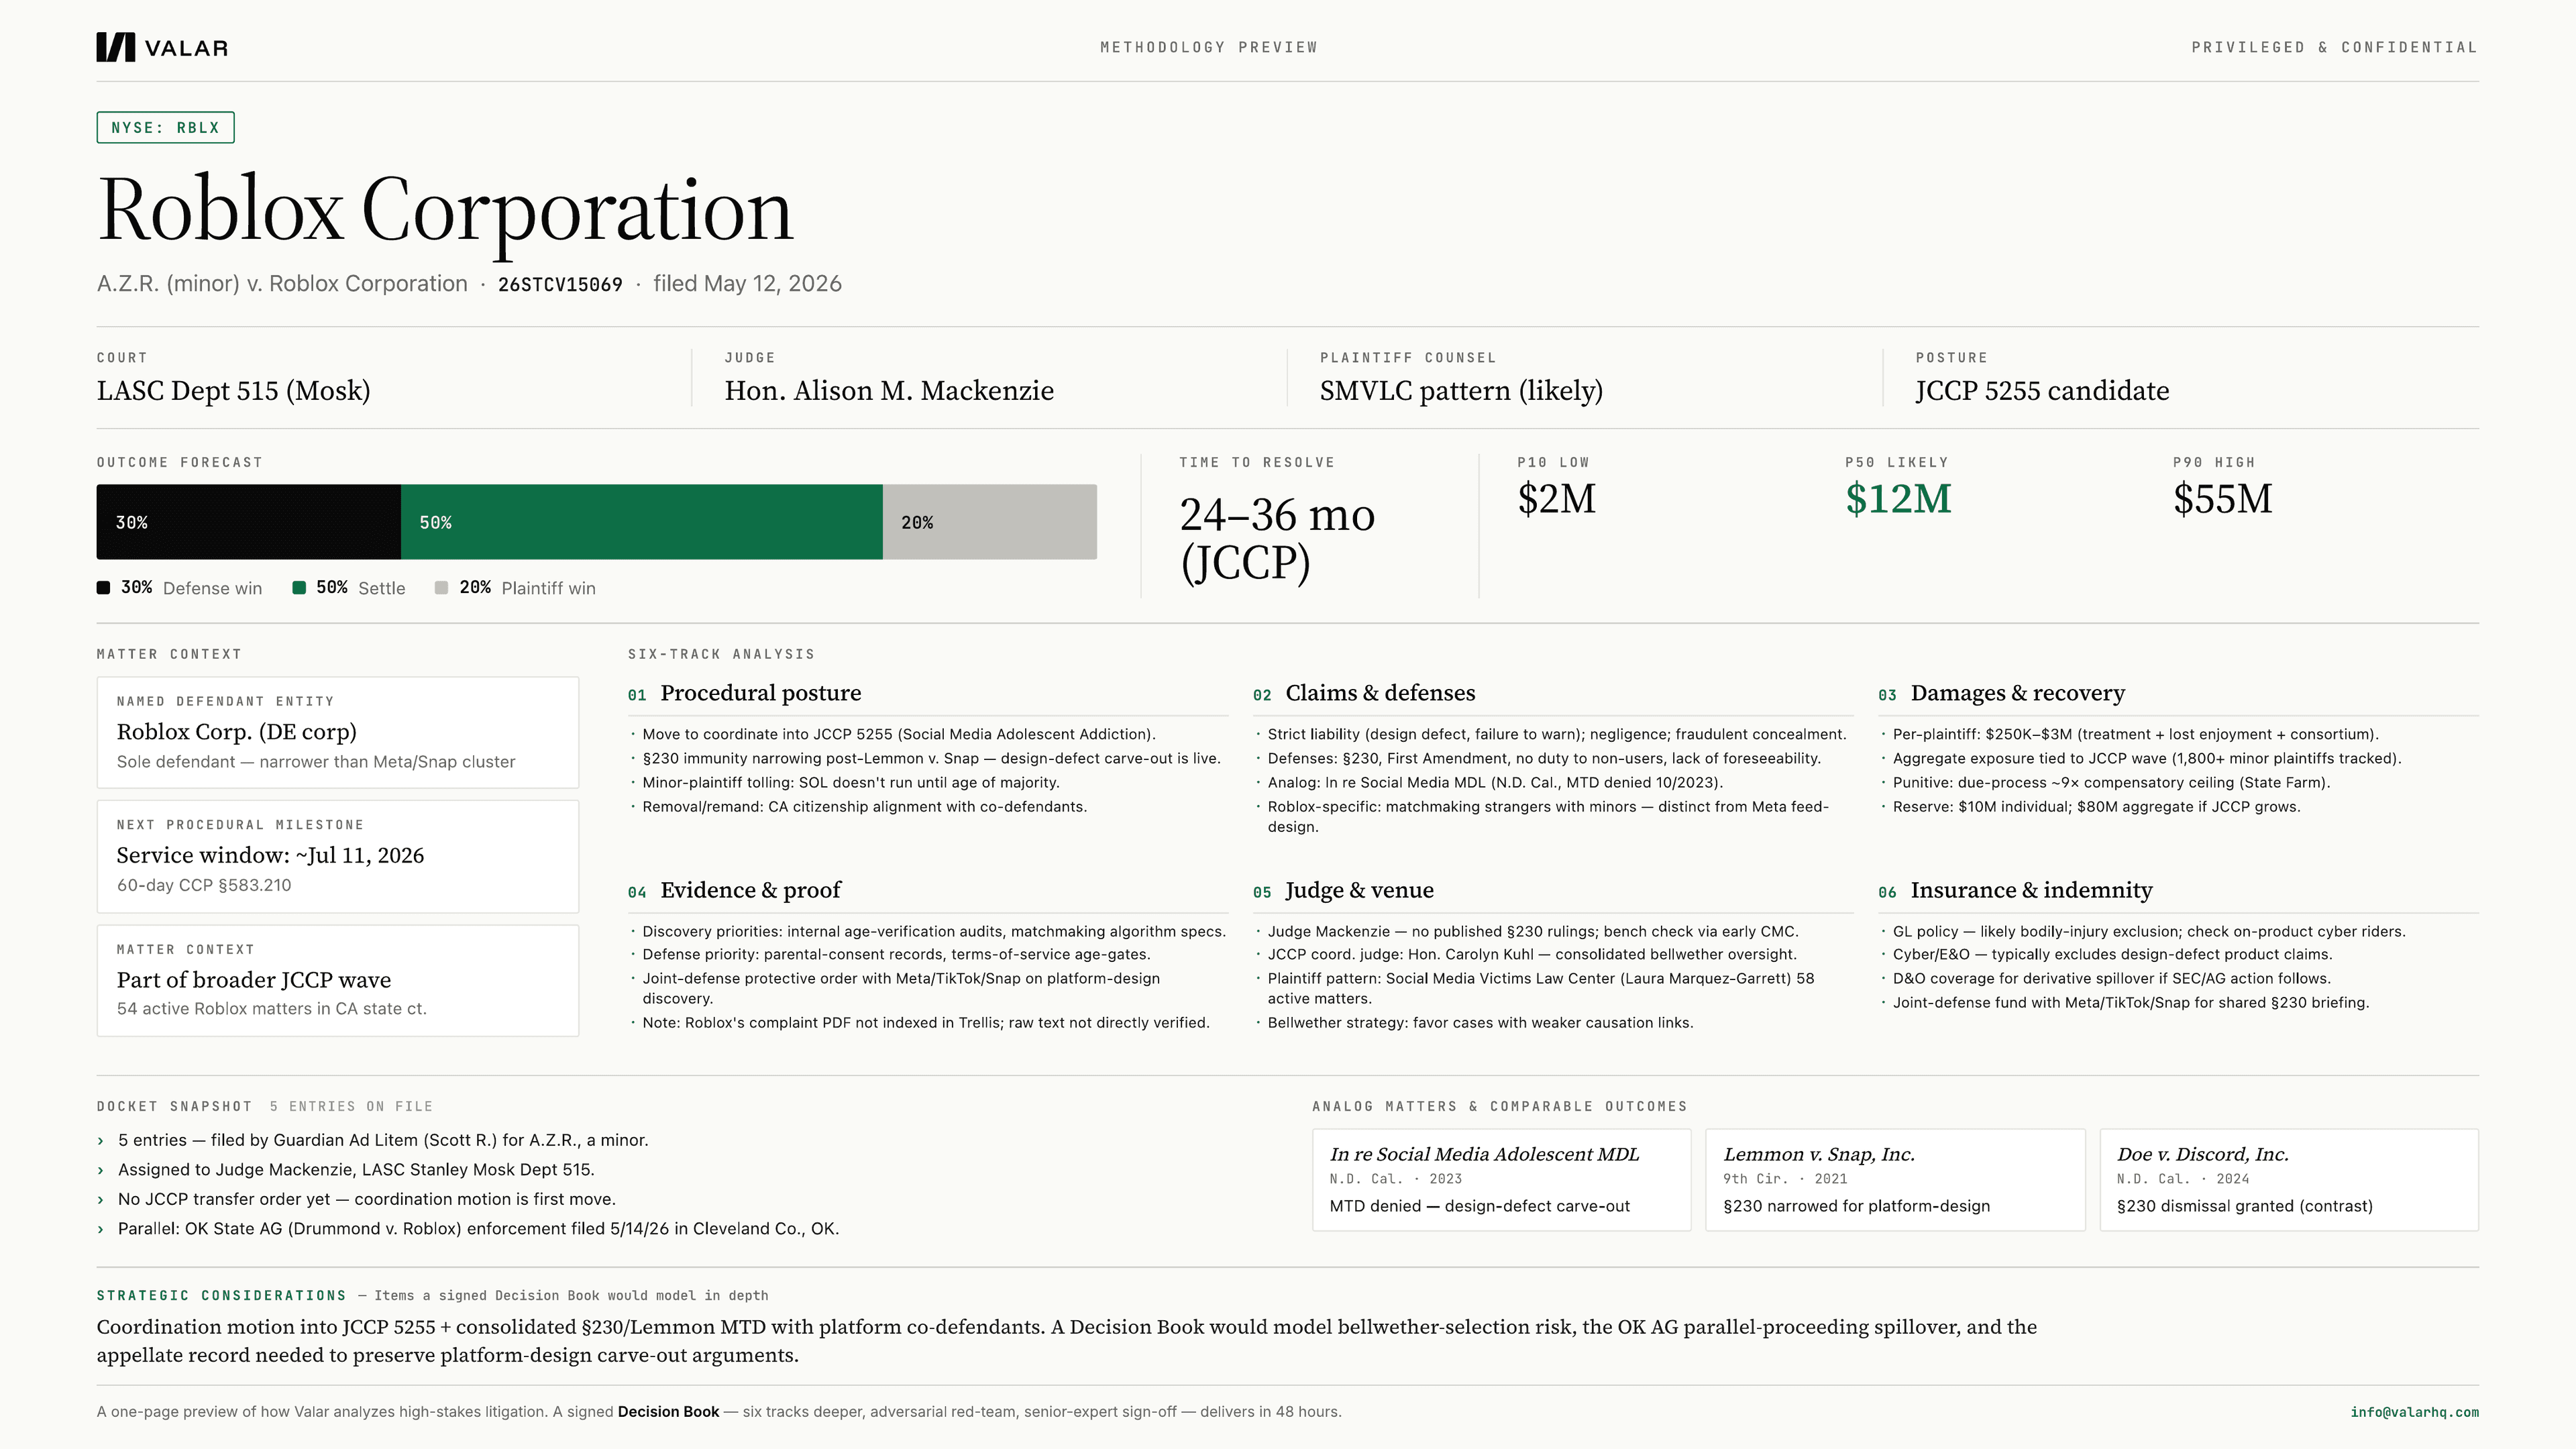Image resolution: width=2576 pixels, height=1449 pixels.
Task: Click the '24–36 mo (JCCP)' time estimate
Action: [1277, 539]
